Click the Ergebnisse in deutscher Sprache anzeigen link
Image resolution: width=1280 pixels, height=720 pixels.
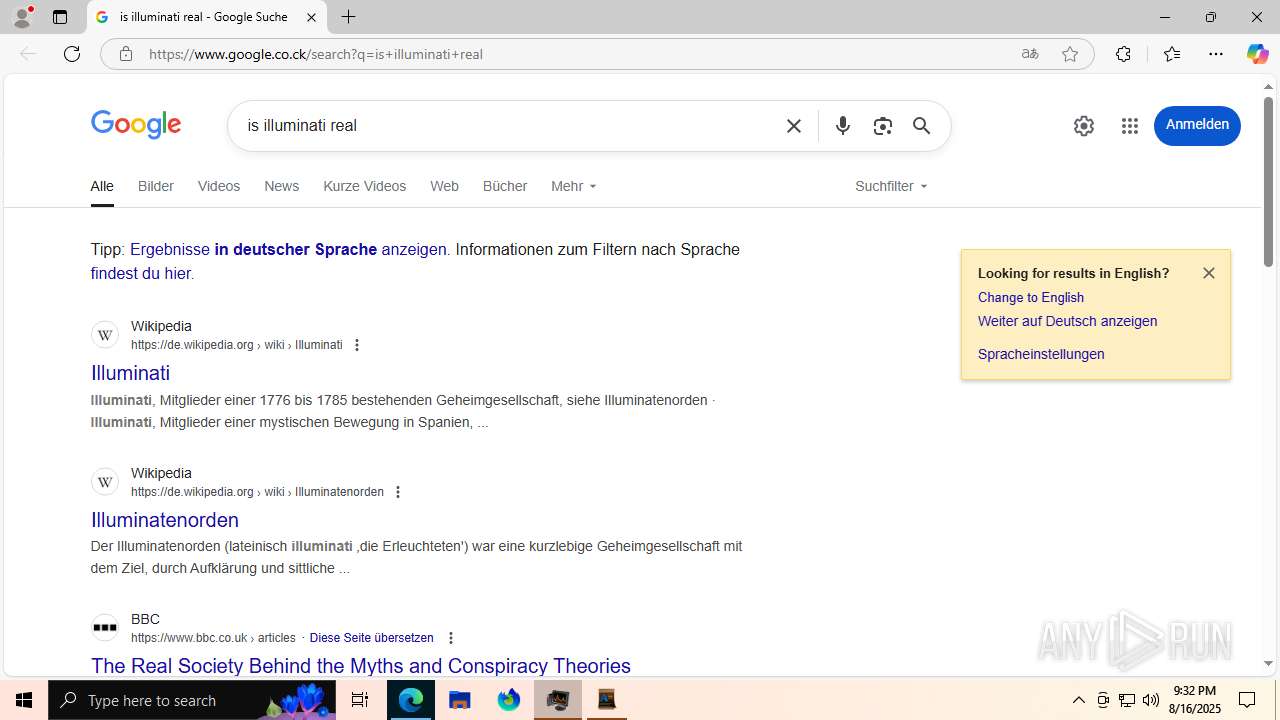pos(288,249)
